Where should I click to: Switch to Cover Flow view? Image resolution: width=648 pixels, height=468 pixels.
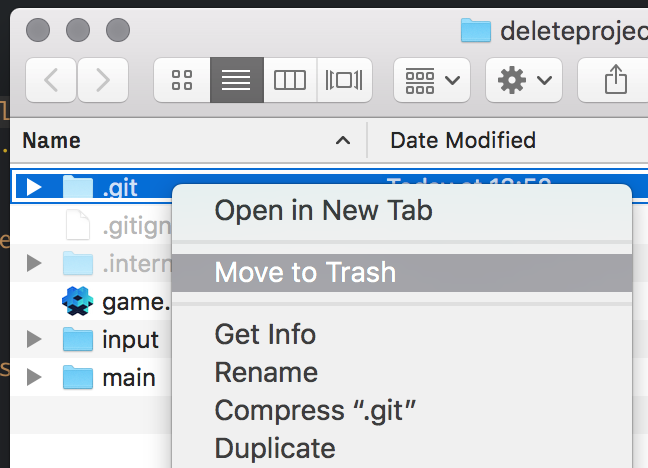pyautogui.click(x=344, y=80)
